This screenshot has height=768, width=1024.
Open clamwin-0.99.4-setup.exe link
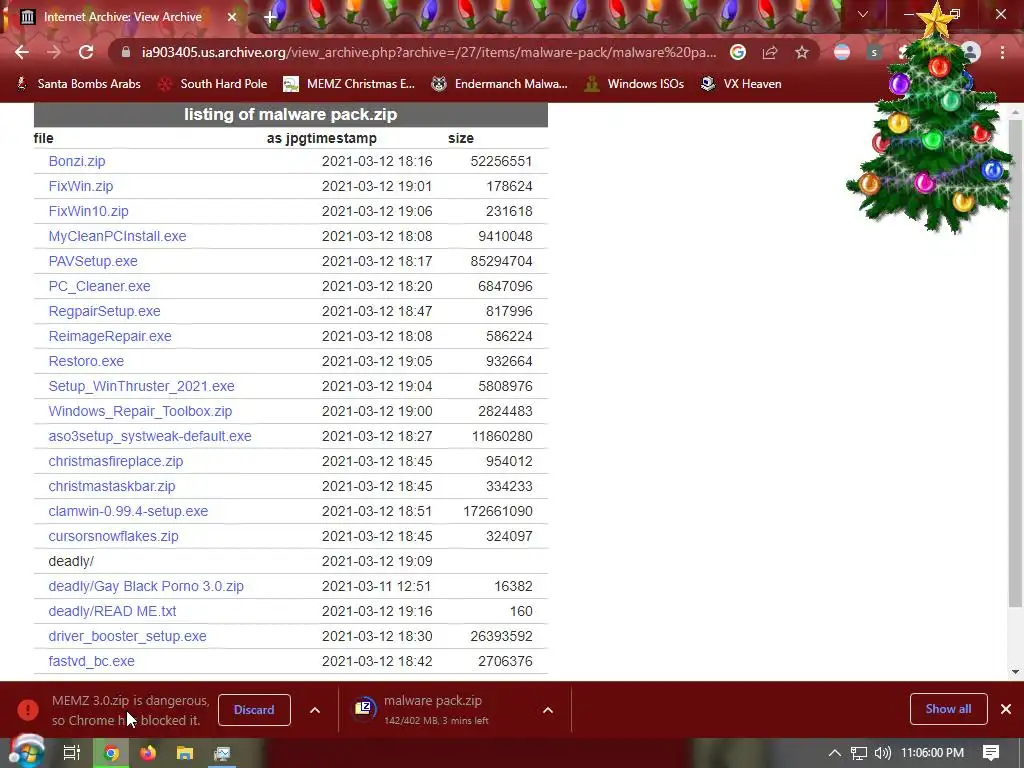128,511
